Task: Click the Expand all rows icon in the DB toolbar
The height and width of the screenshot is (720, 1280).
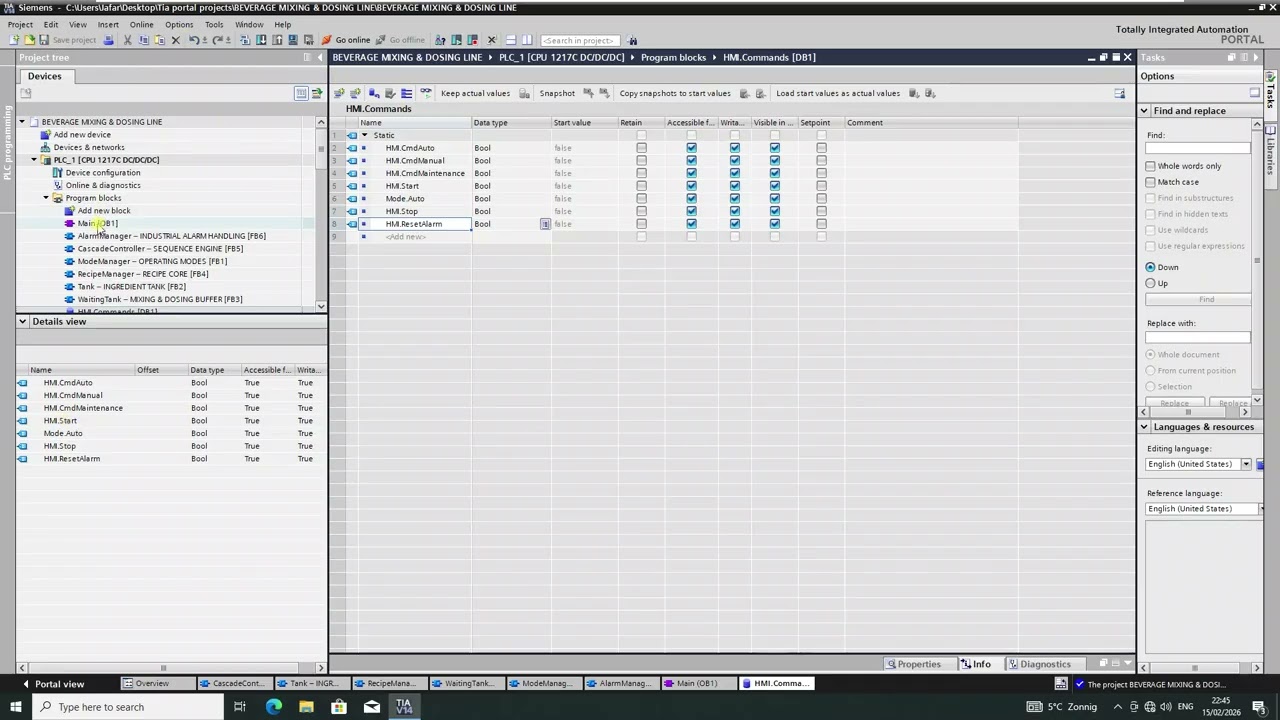Action: pos(406,93)
